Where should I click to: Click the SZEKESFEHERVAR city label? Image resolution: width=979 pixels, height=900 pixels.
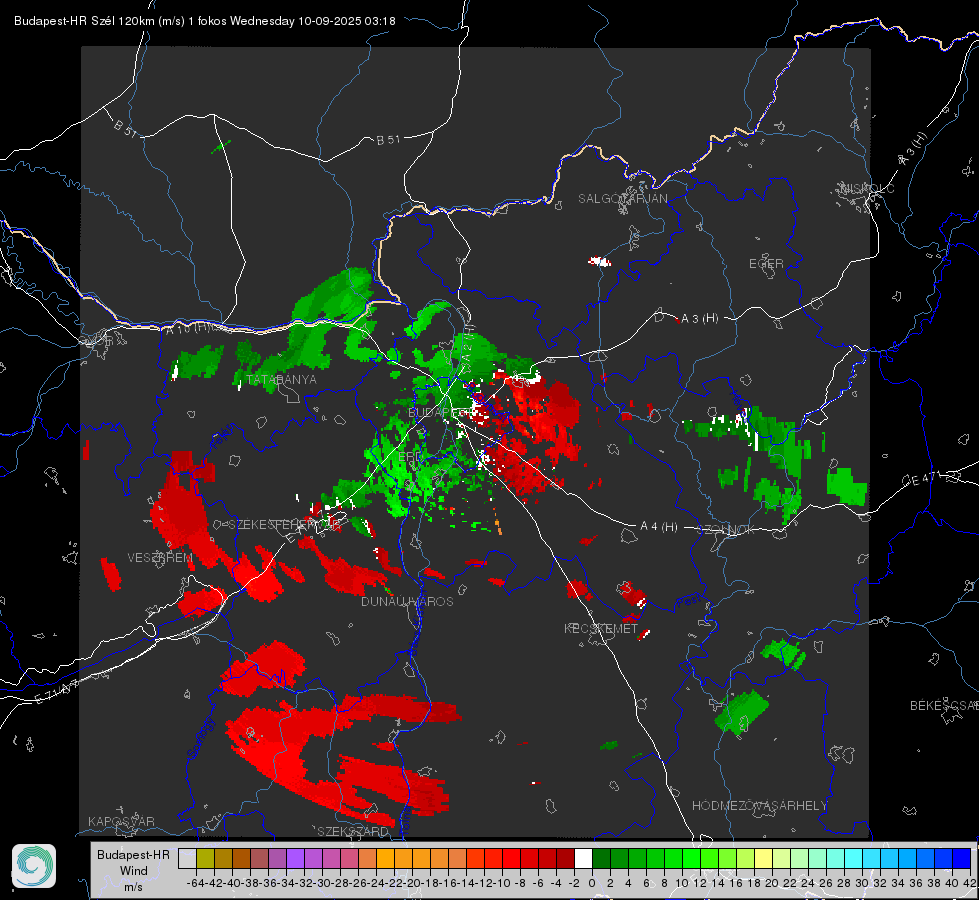pyautogui.click(x=284, y=525)
